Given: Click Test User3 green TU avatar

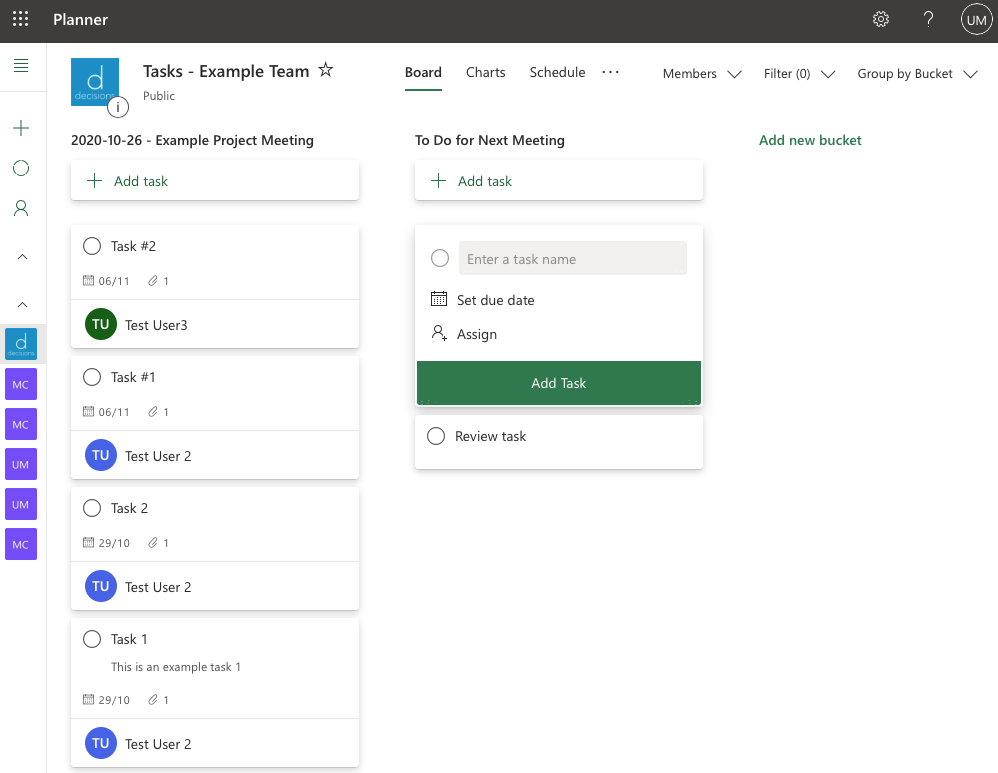Looking at the screenshot, I should 101,324.
